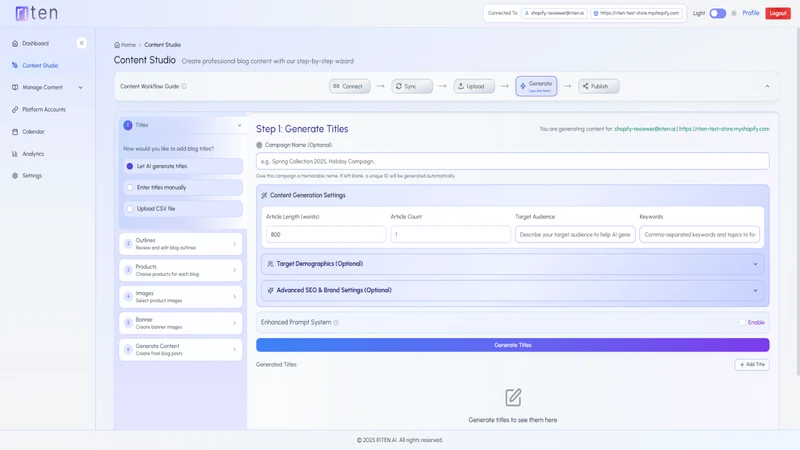Focus the Campaign Name input field

coord(513,161)
